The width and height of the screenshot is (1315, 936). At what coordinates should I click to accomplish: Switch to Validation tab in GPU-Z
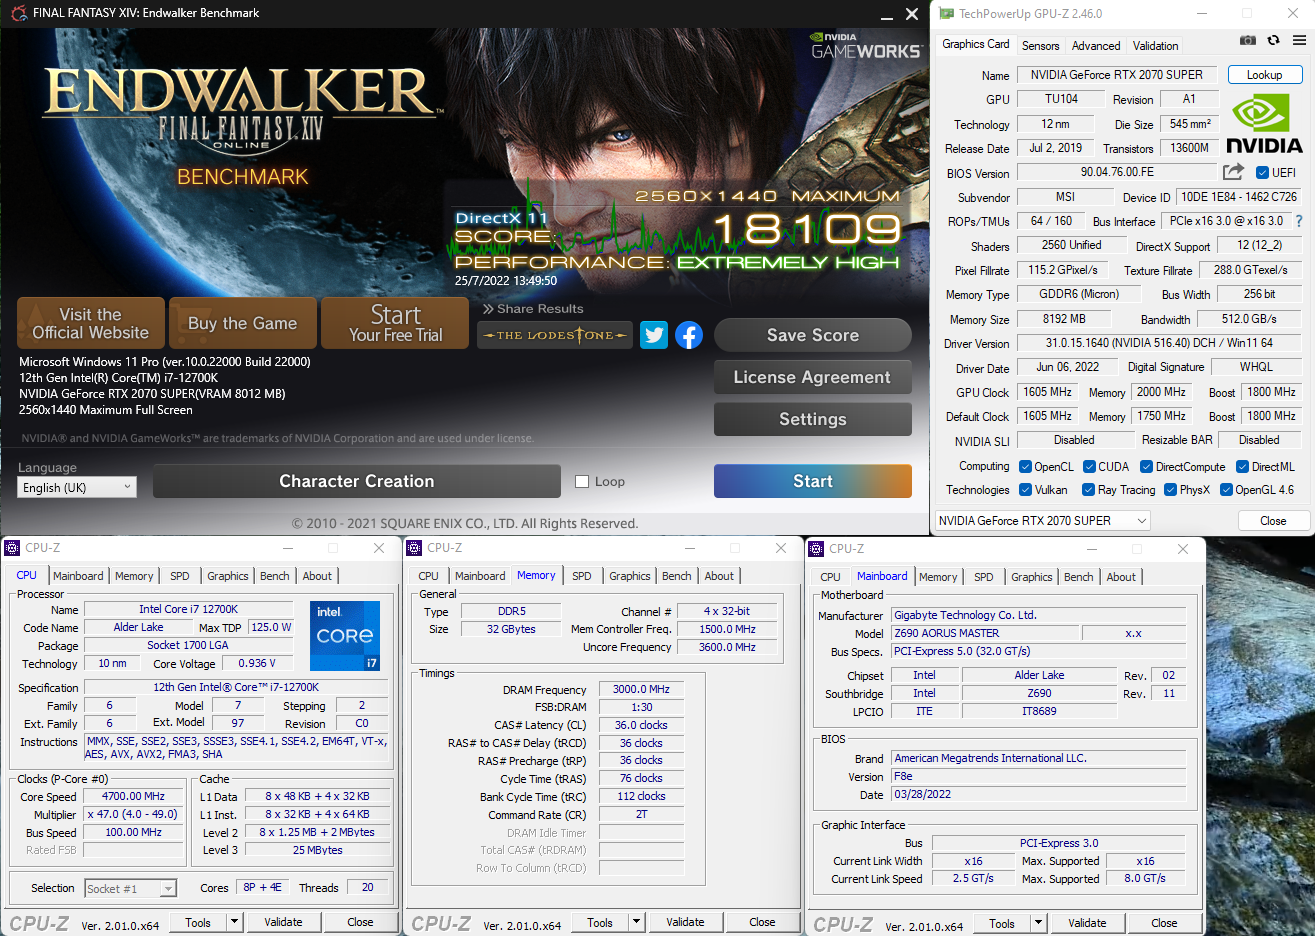[1155, 46]
